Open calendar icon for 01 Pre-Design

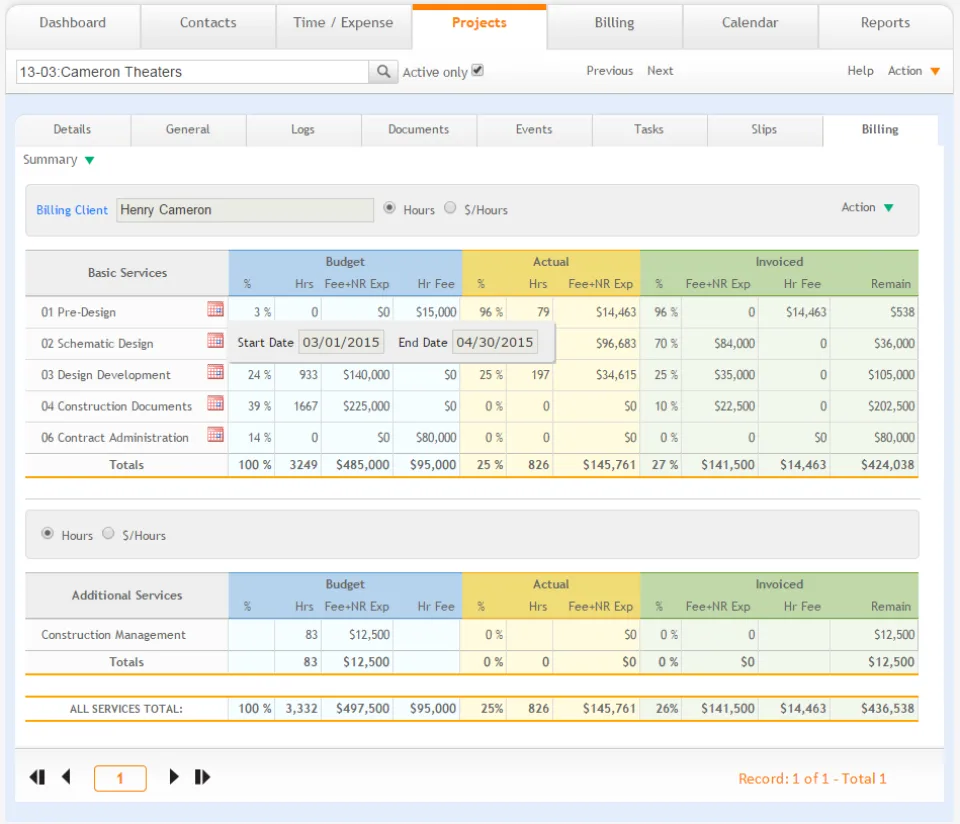[x=216, y=309]
